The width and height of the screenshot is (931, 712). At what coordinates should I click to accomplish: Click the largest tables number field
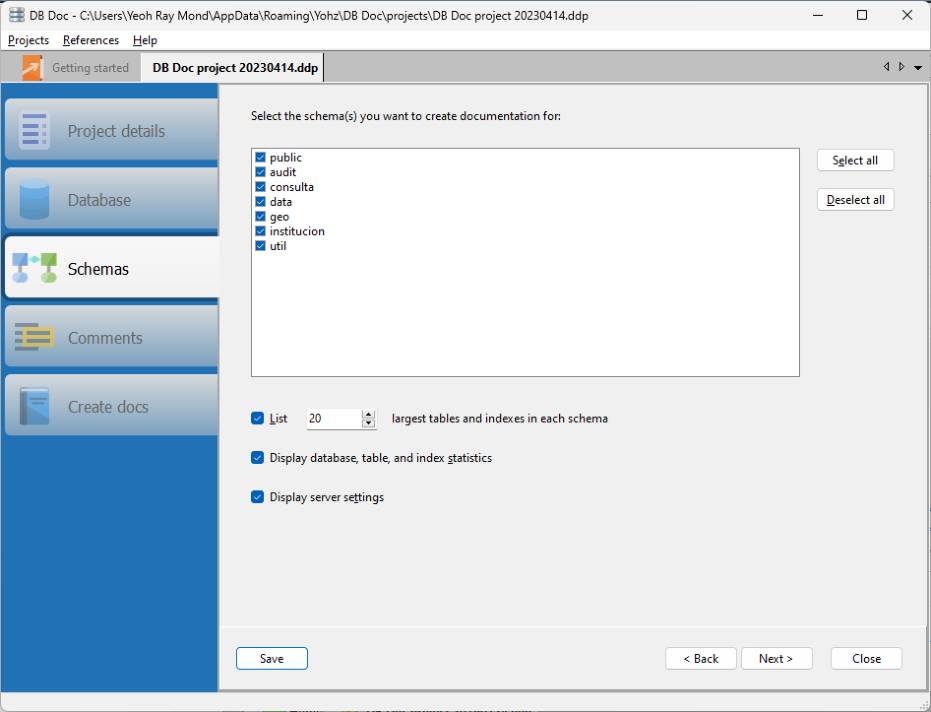coord(332,419)
